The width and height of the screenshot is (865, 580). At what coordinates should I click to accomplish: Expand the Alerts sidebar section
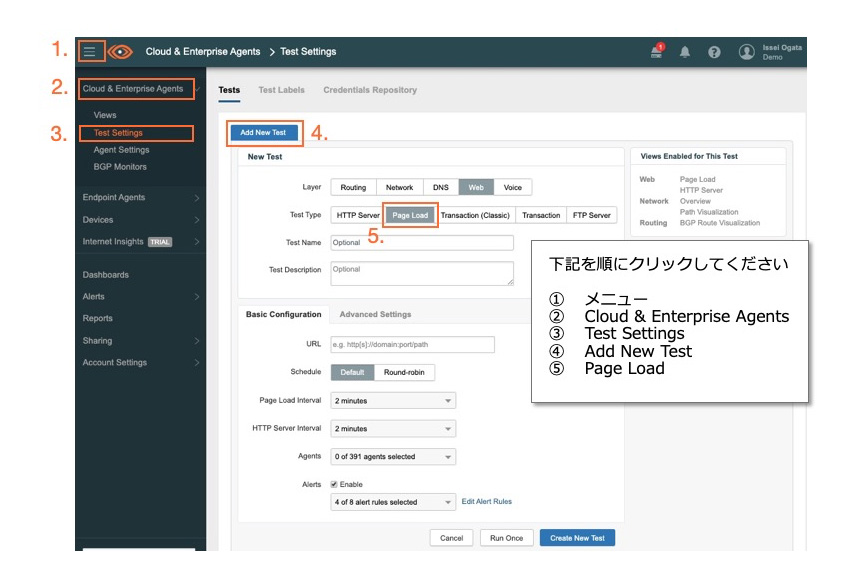click(140, 296)
